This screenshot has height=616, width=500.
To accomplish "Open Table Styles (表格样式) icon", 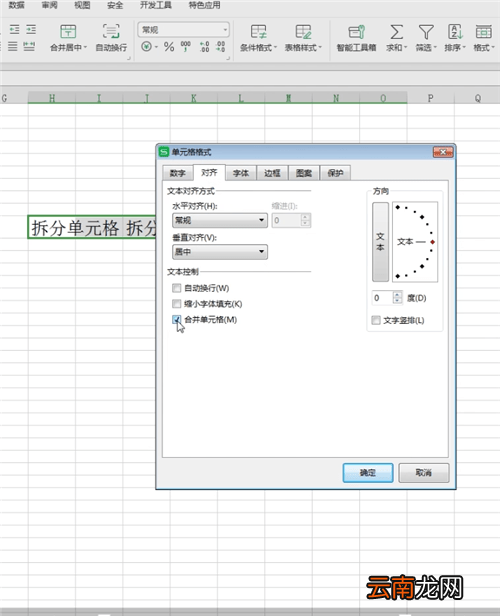I will [x=303, y=31].
